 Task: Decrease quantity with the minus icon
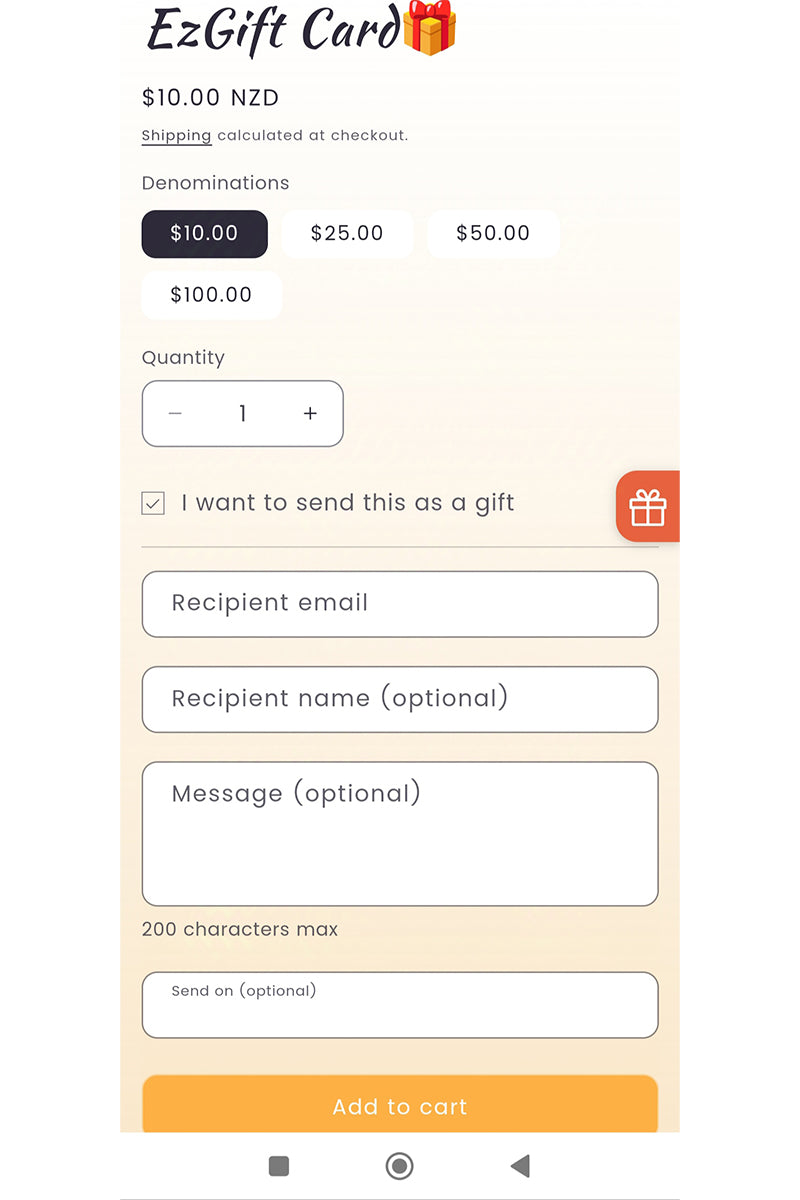175,413
